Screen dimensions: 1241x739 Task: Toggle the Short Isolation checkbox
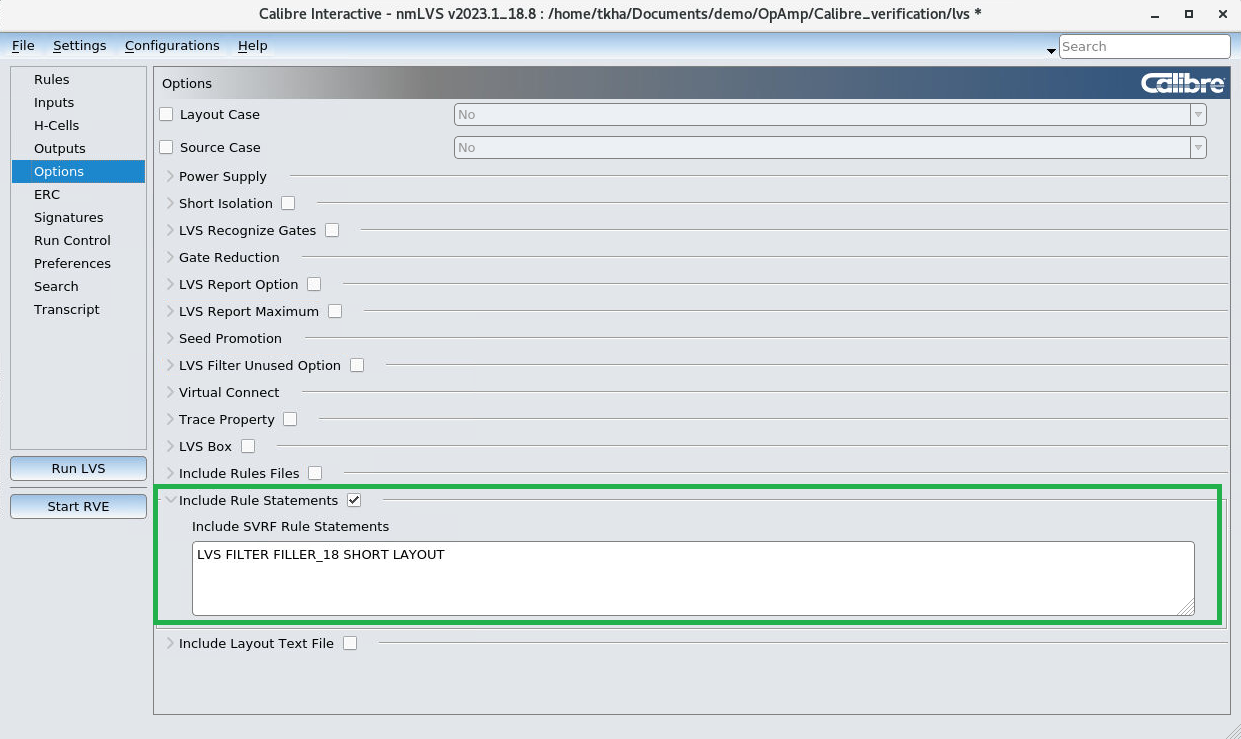pyautogui.click(x=288, y=203)
